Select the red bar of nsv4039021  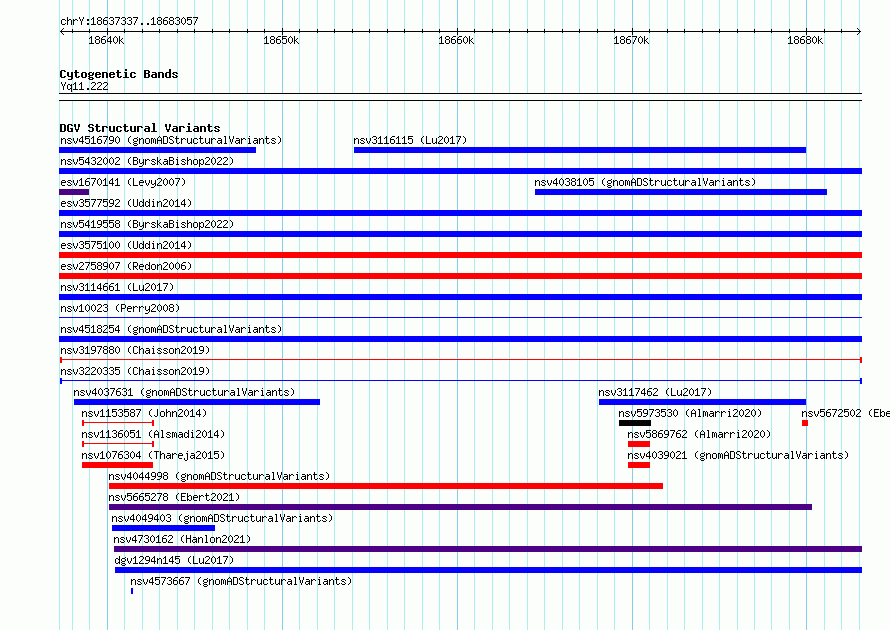(x=639, y=465)
